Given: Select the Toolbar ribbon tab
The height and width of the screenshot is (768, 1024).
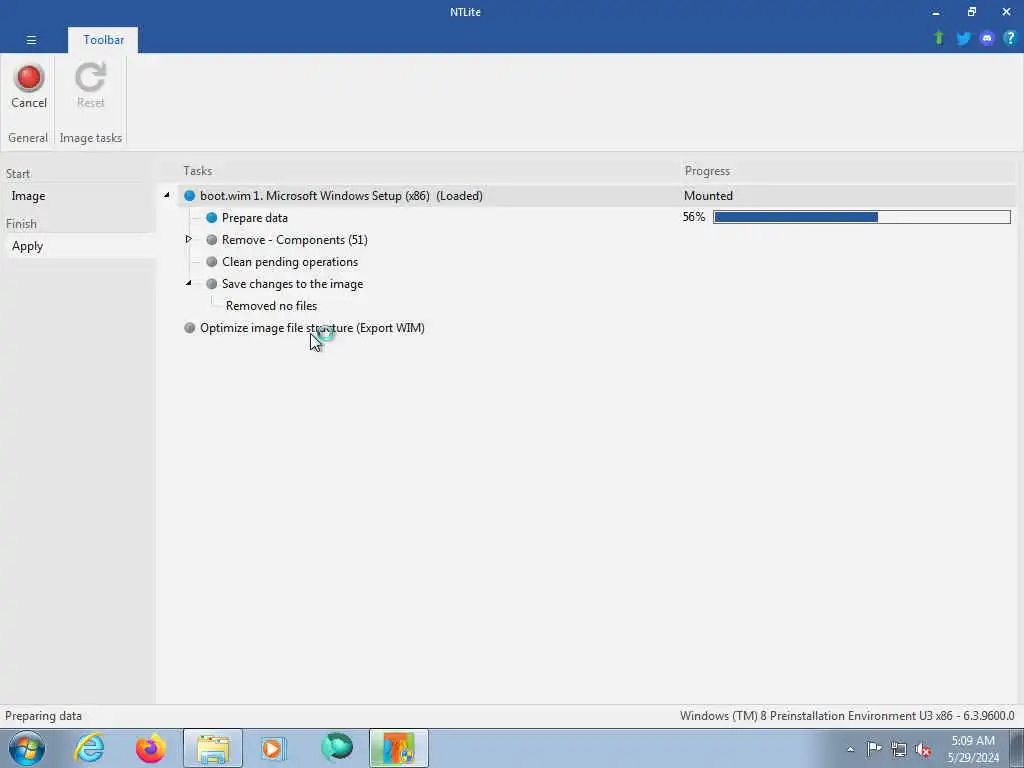Looking at the screenshot, I should tap(103, 40).
